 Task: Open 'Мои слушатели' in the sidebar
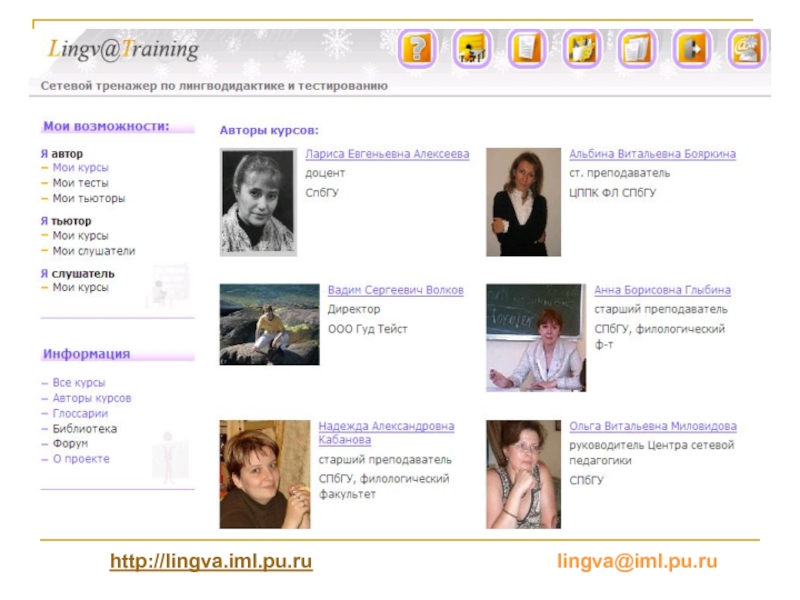tap(94, 251)
